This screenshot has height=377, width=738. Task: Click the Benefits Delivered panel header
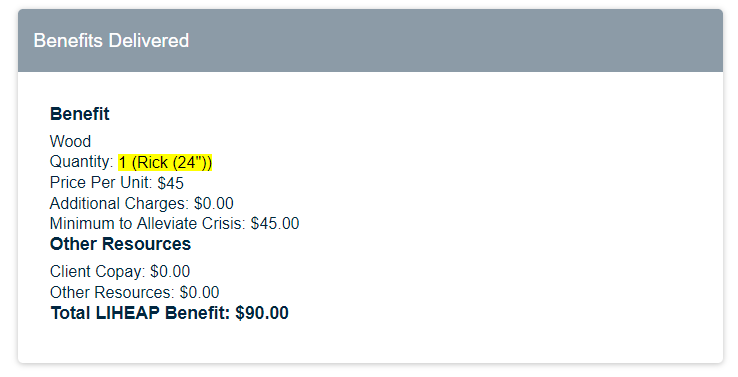(370, 40)
